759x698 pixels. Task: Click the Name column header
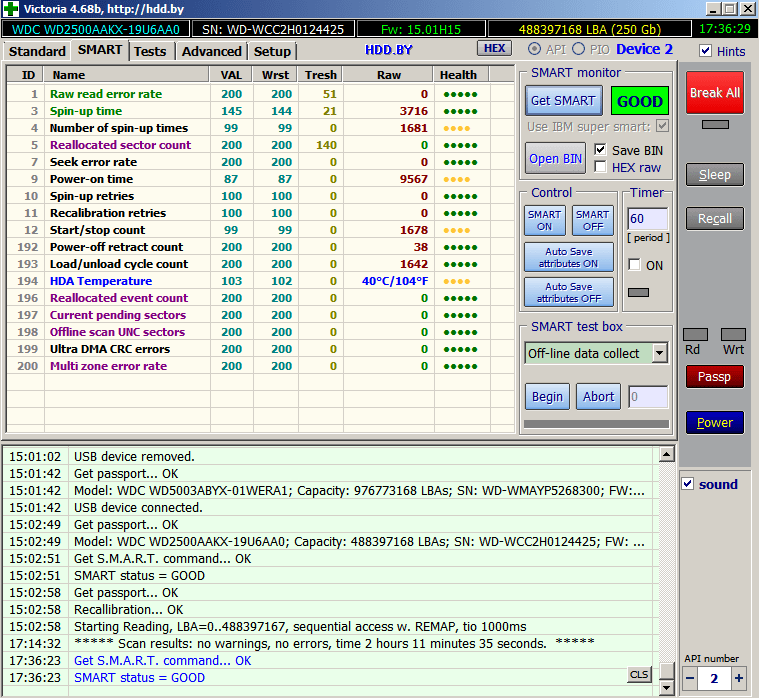click(x=126, y=75)
